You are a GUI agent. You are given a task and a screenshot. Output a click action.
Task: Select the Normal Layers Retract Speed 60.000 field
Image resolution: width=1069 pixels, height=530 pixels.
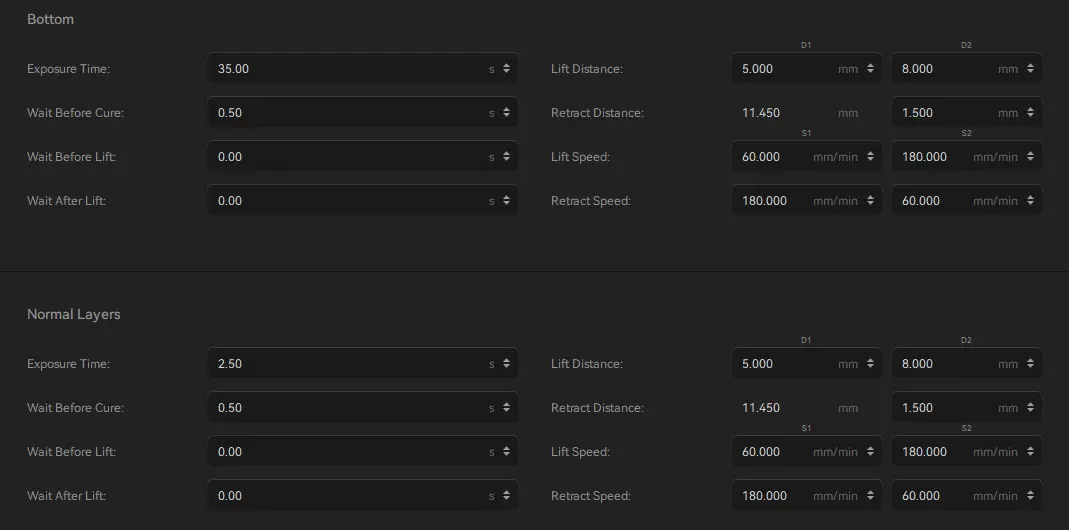(967, 495)
